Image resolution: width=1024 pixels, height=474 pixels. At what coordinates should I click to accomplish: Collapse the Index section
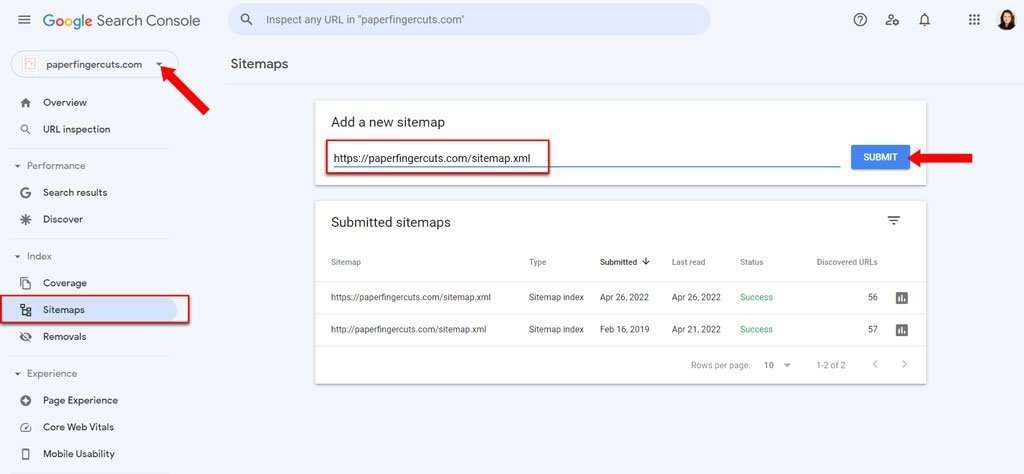point(18,257)
